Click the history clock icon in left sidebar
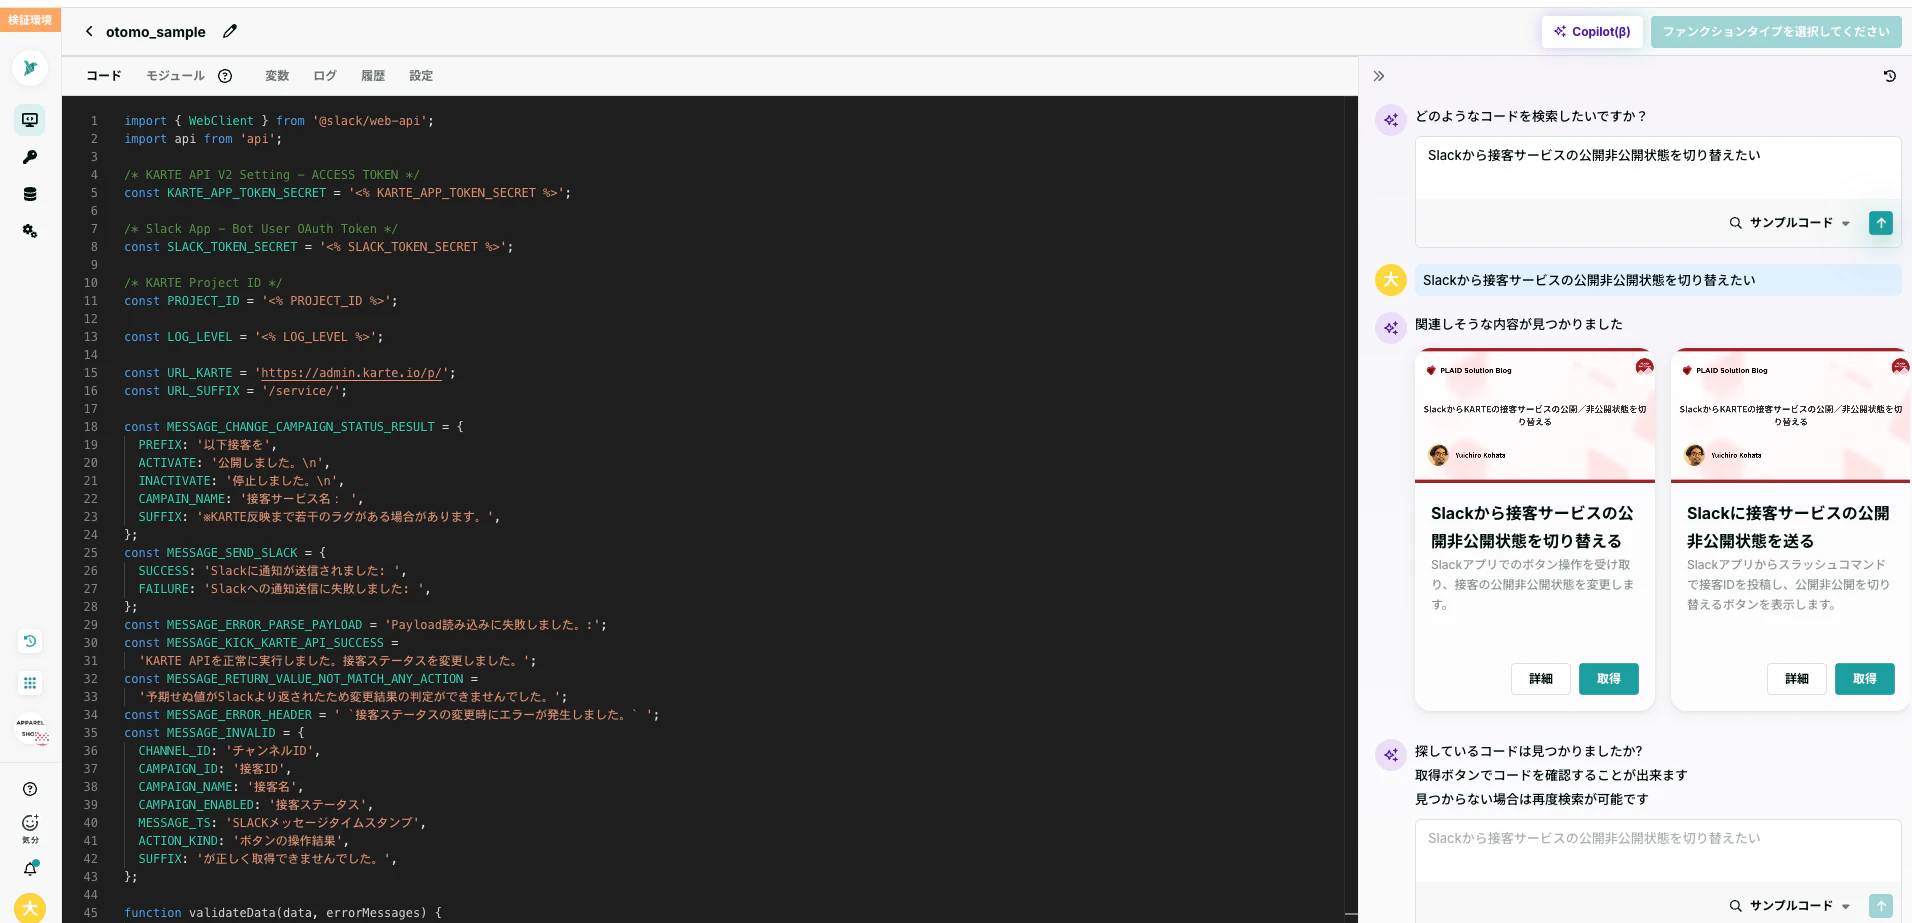Viewport: 1912px width, 923px height. point(30,641)
